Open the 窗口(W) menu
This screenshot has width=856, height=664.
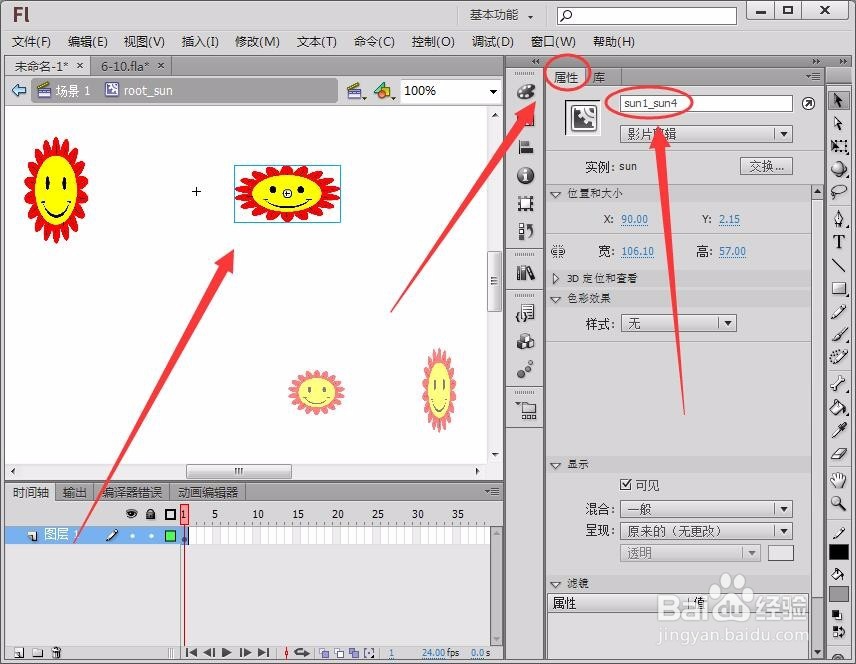(552, 41)
